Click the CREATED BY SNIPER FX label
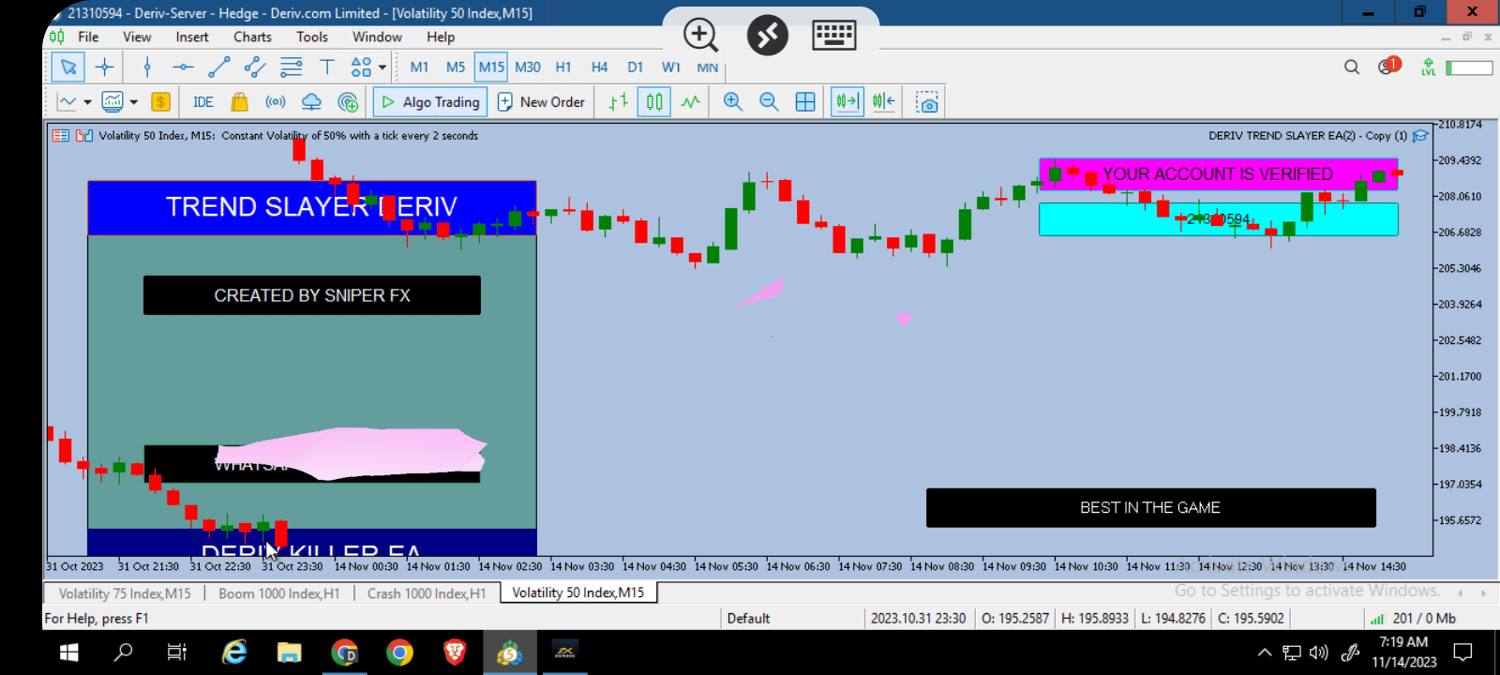The height and width of the screenshot is (675, 1500). (x=312, y=296)
